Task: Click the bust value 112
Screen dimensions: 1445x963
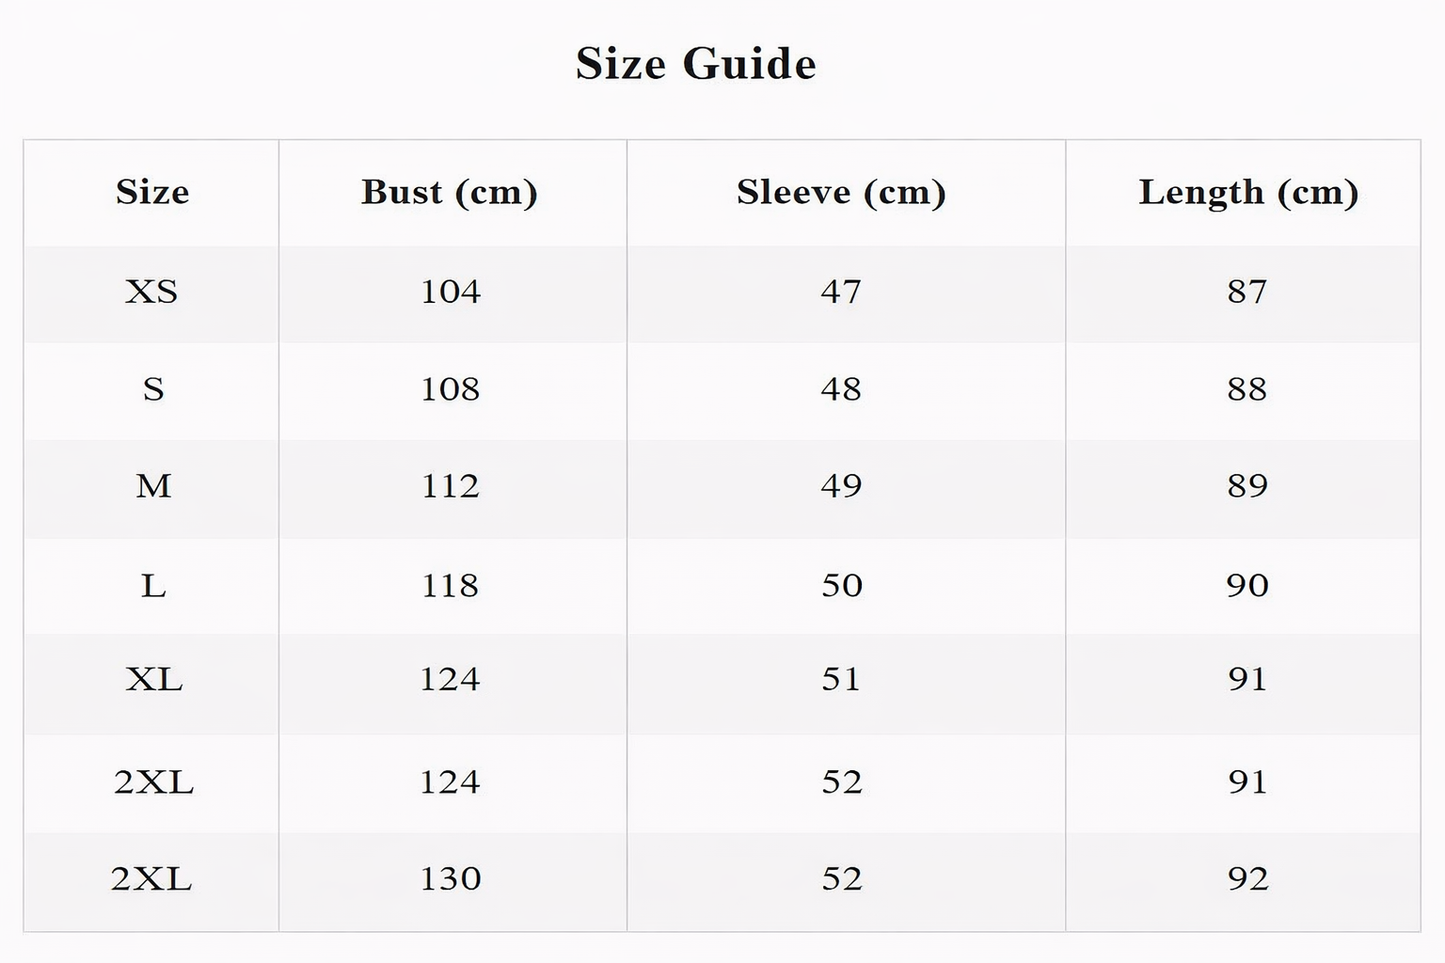Action: pyautogui.click(x=450, y=486)
